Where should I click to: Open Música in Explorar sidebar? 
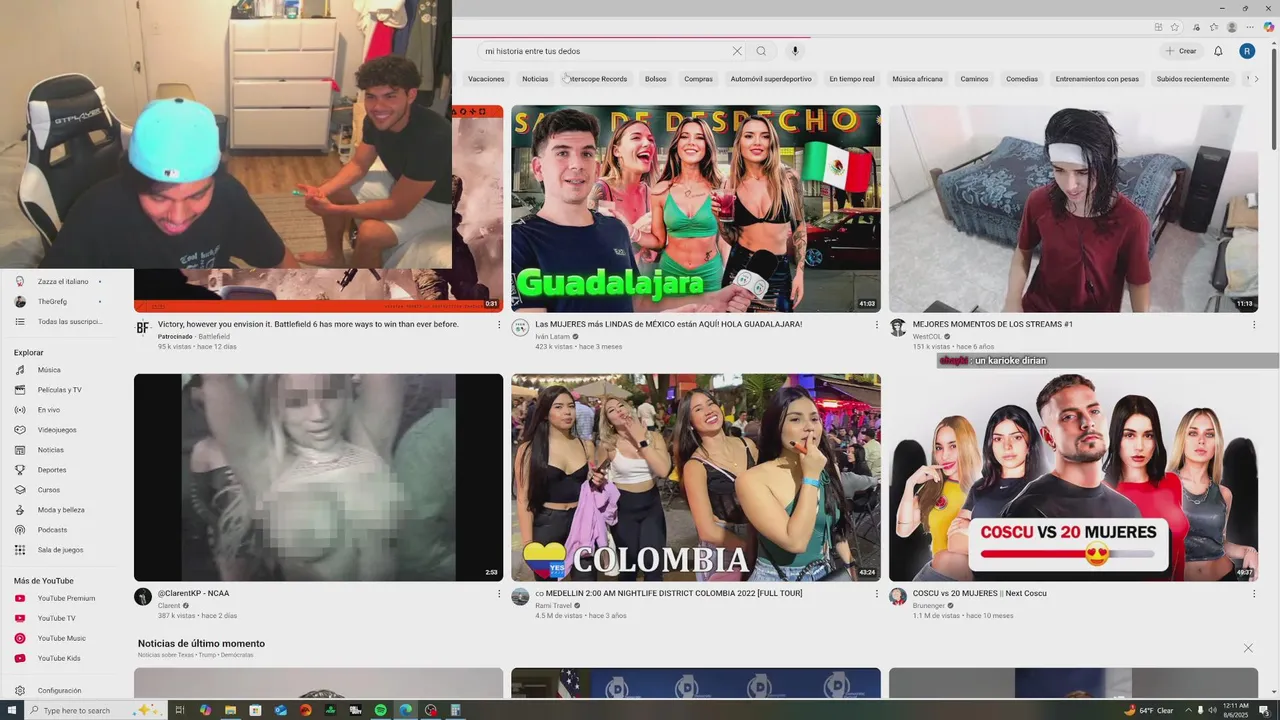coord(60,370)
